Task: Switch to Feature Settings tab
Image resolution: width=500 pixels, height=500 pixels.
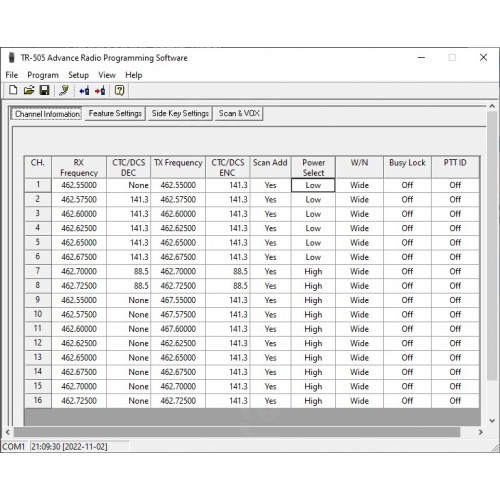Action: [x=115, y=113]
